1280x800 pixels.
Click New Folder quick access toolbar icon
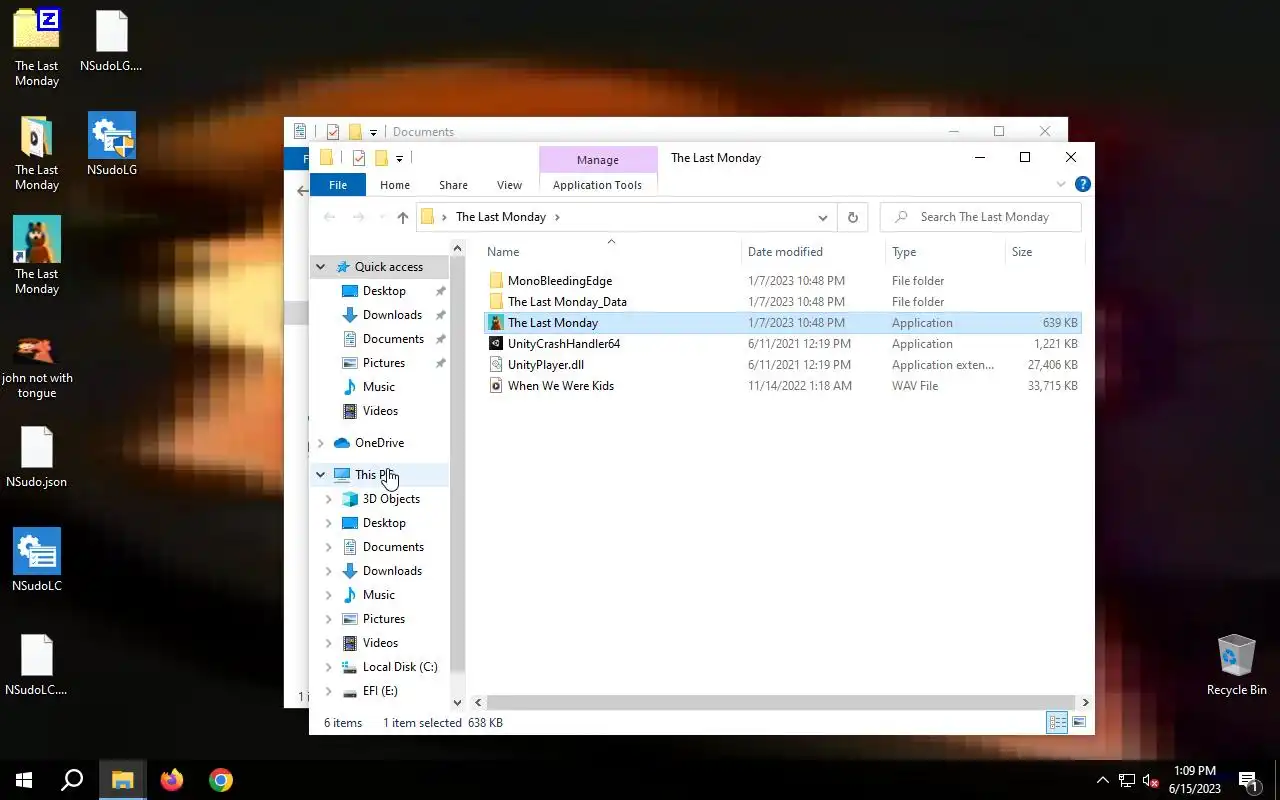381,158
